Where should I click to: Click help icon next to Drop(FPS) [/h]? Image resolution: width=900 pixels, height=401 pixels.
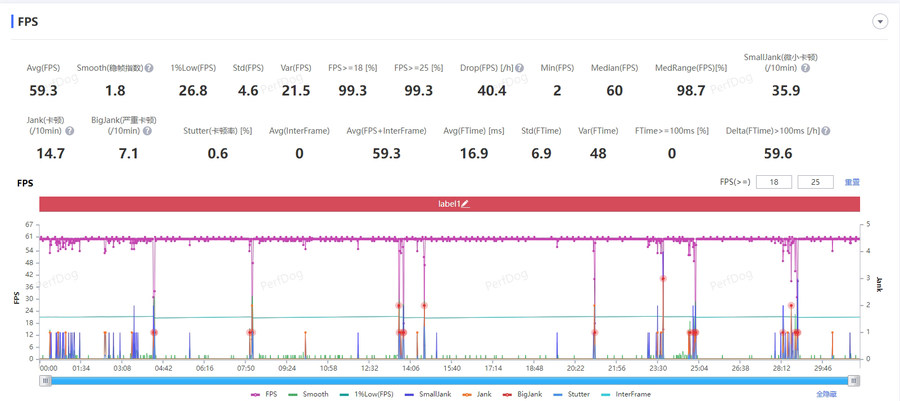(x=519, y=68)
